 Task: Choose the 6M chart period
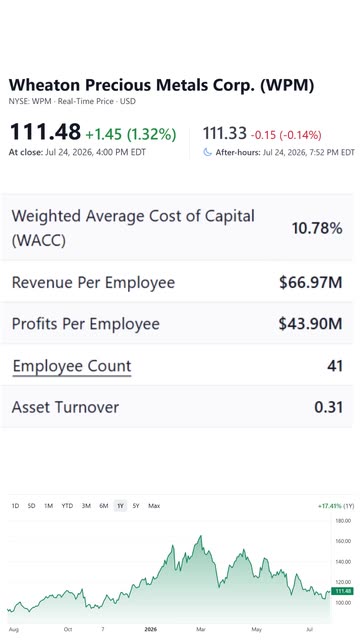[104, 506]
